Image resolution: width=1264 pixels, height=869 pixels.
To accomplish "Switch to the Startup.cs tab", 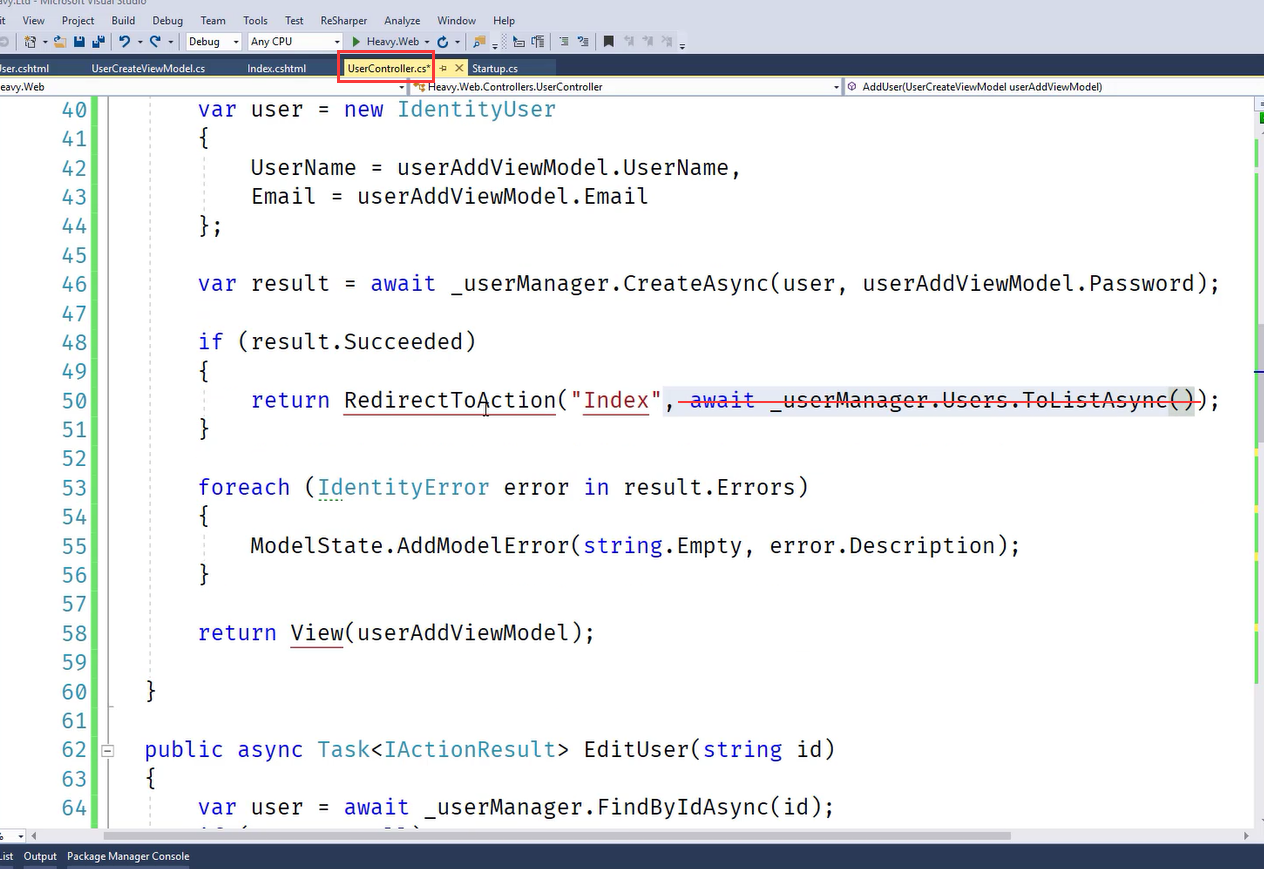I will pos(495,68).
